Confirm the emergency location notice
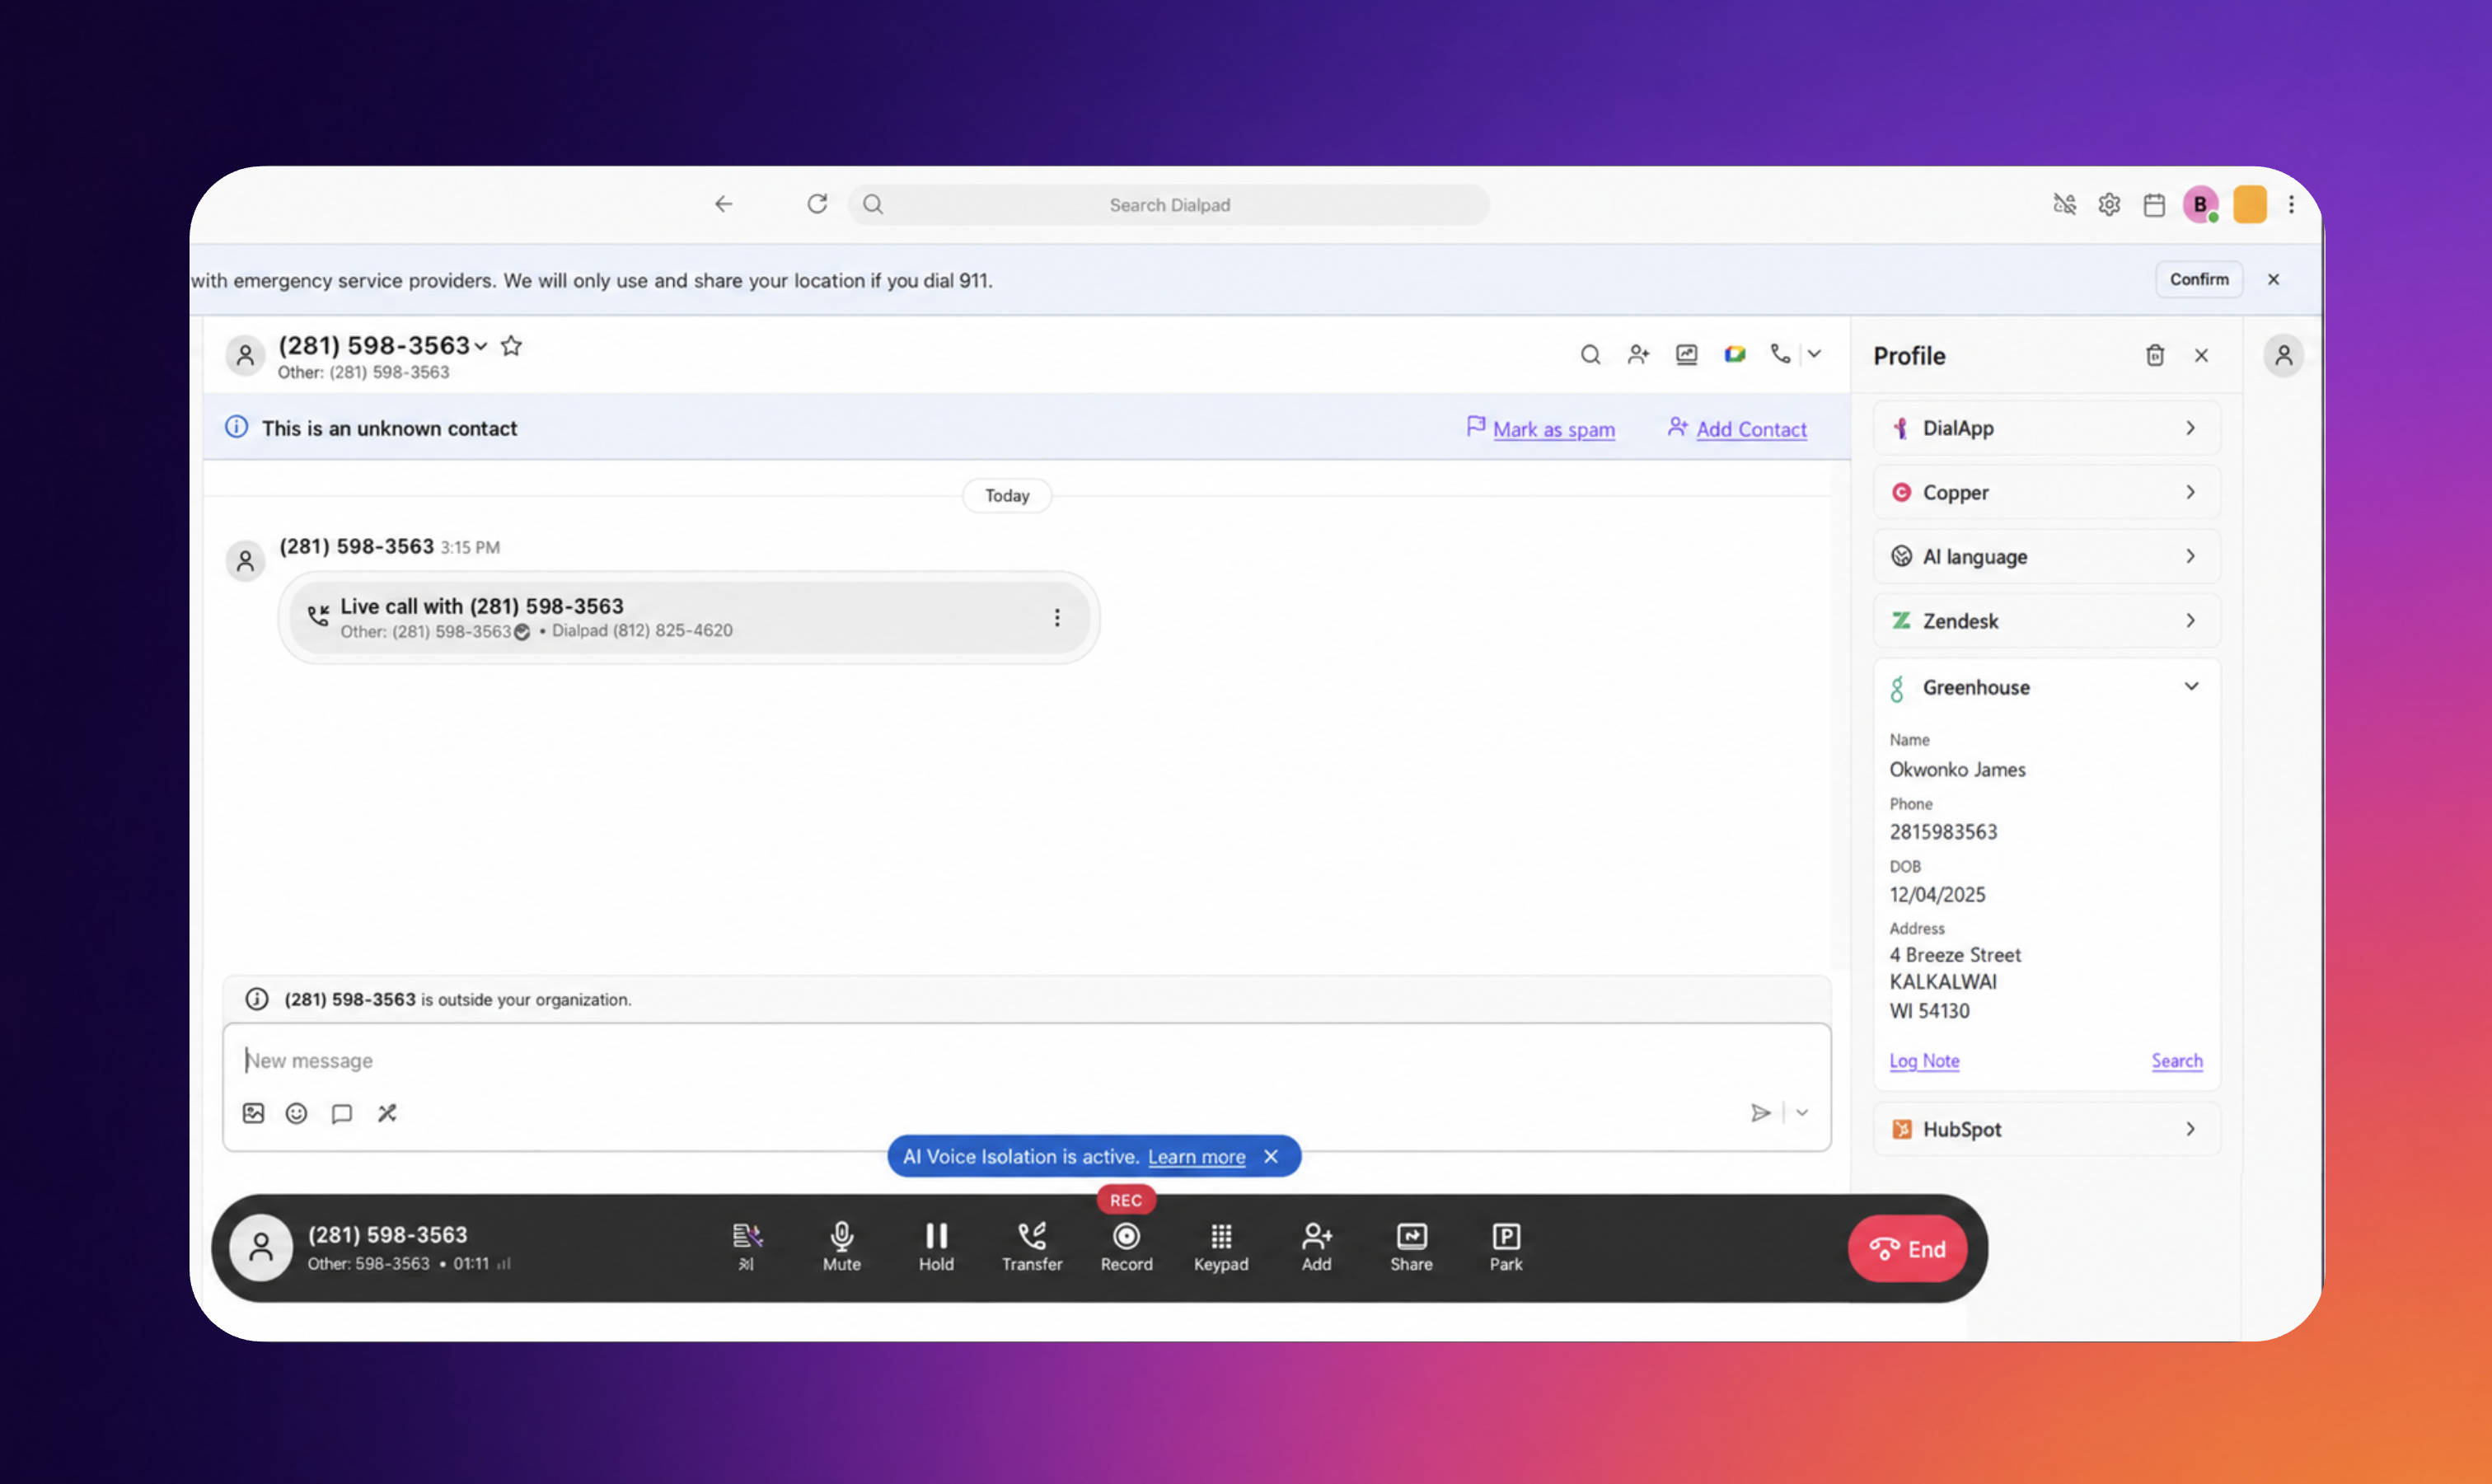The height and width of the screenshot is (1484, 2492). click(2198, 279)
